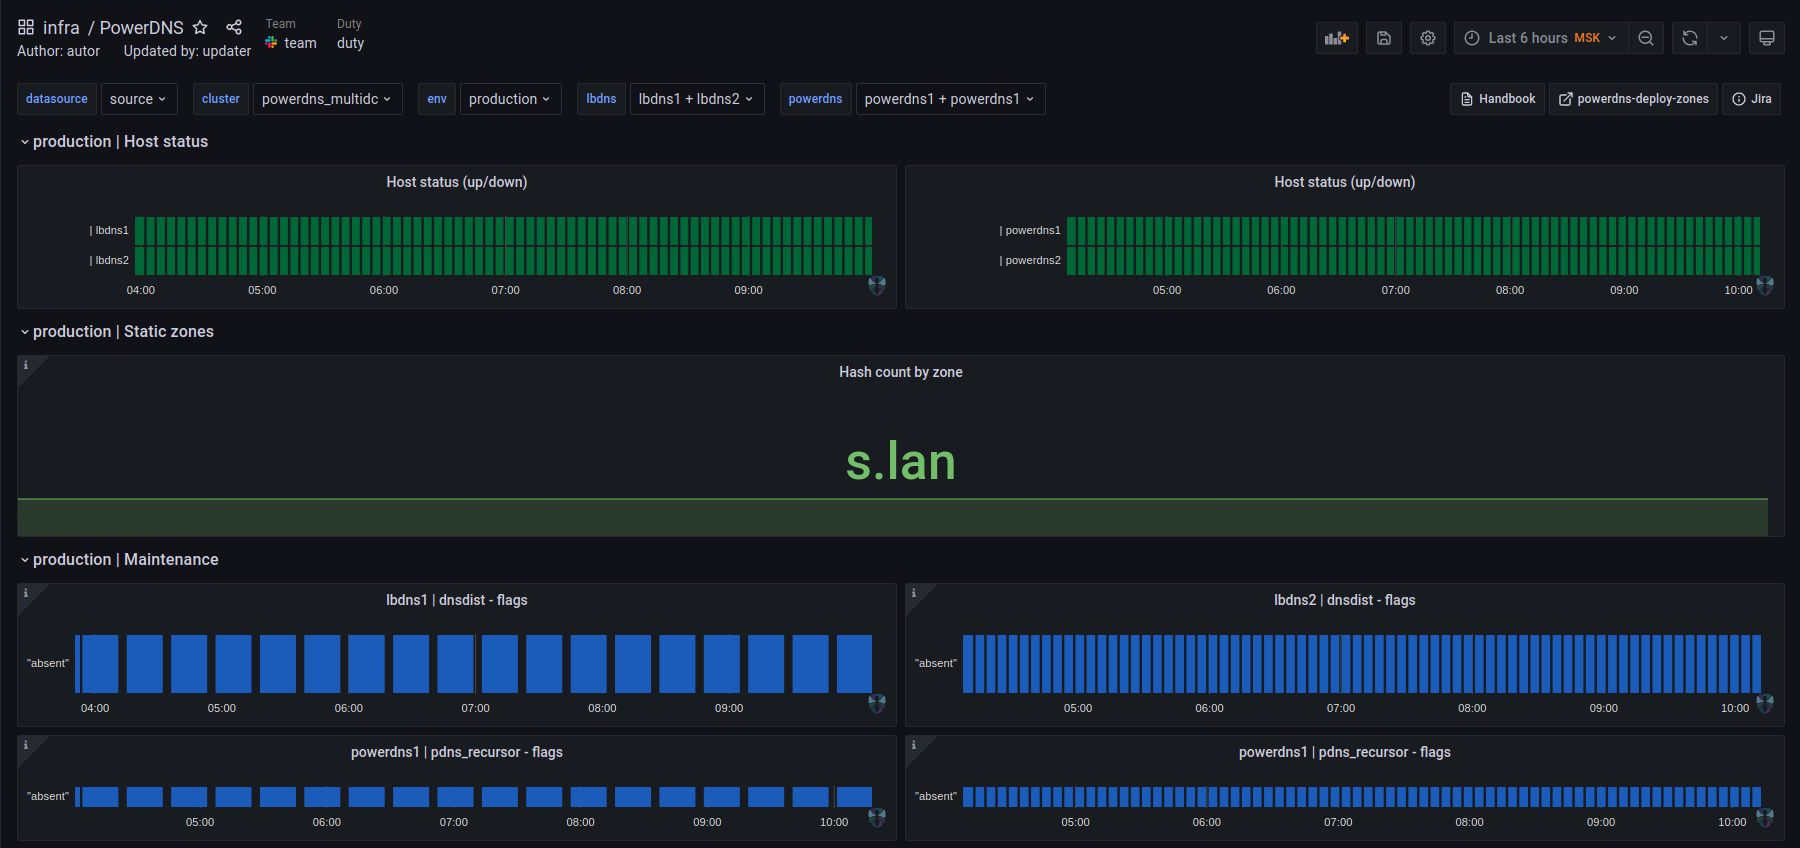Open info icon of Hash count panel
This screenshot has height=848, width=1800.
[x=26, y=365]
